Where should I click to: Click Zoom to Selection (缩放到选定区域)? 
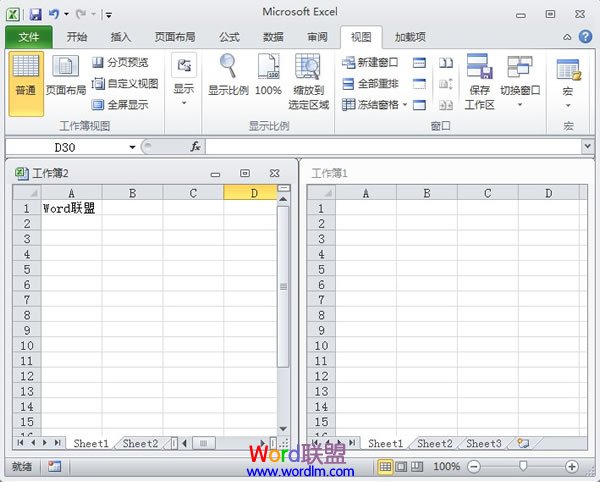coord(309,82)
